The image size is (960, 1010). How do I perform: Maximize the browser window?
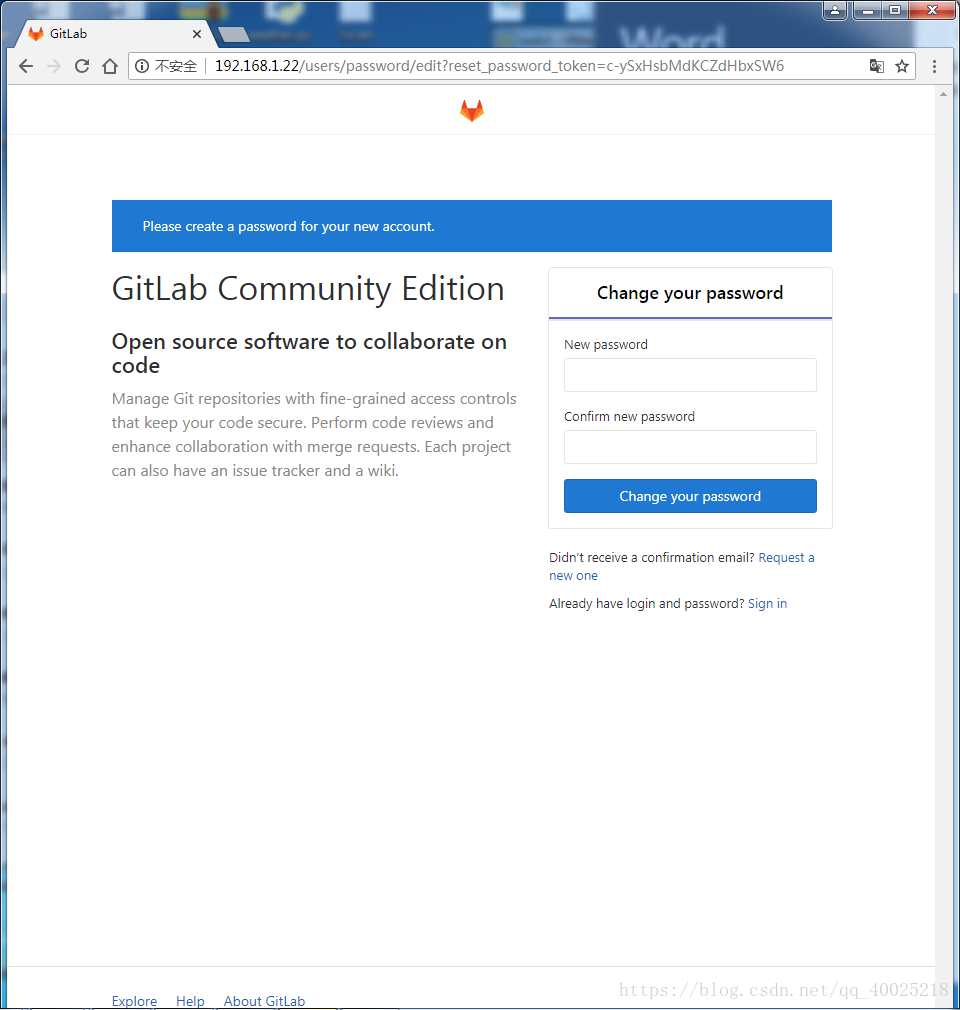895,10
